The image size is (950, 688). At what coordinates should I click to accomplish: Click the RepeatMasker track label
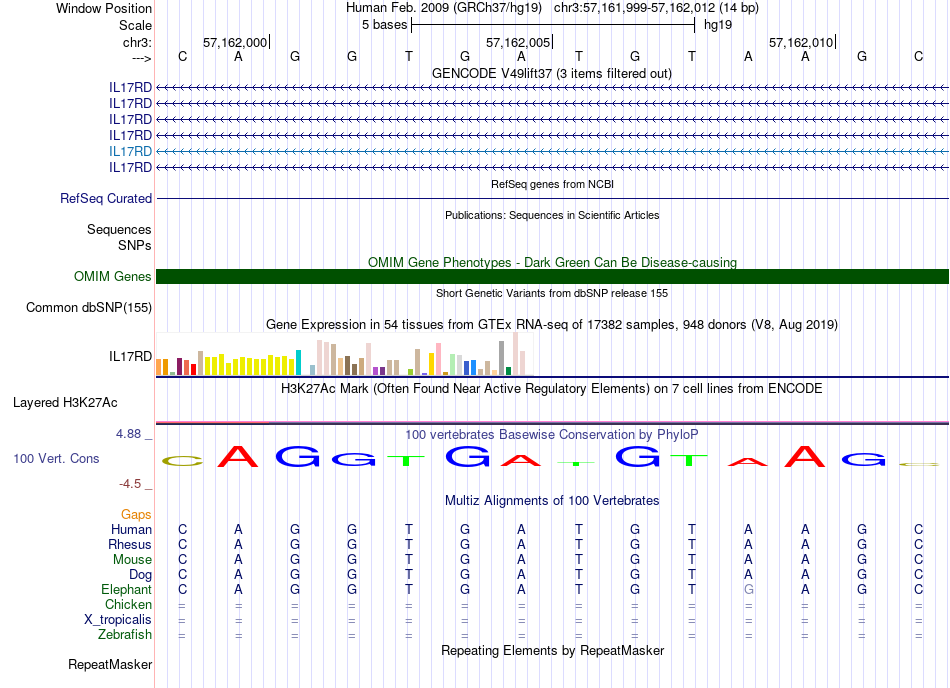click(110, 664)
